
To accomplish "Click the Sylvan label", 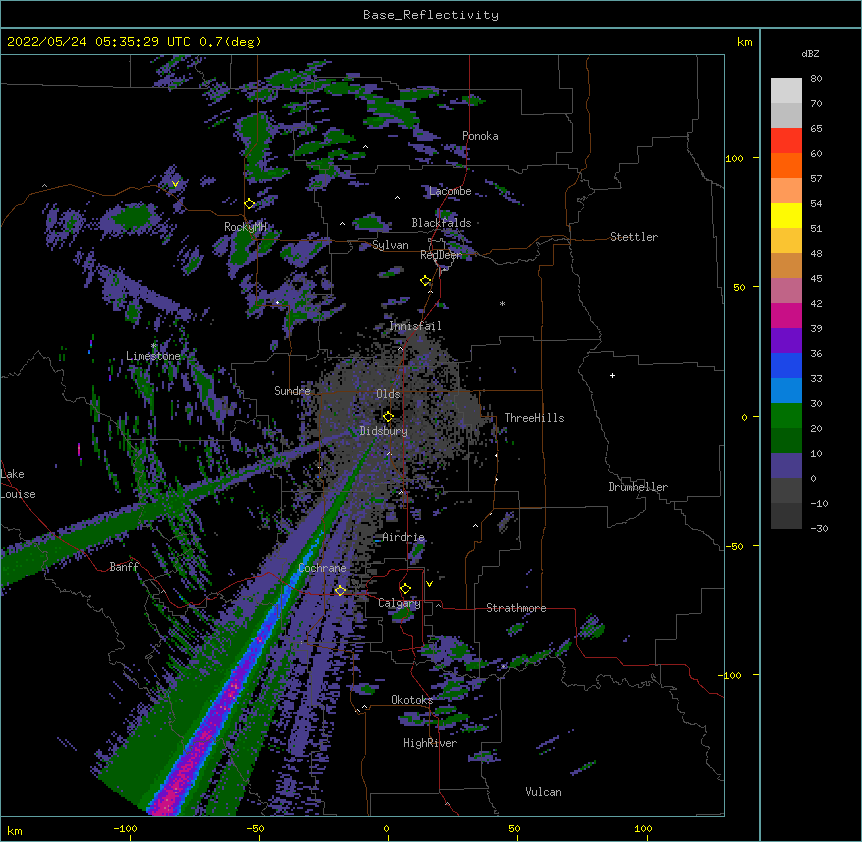I will pyautogui.click(x=390, y=245).
